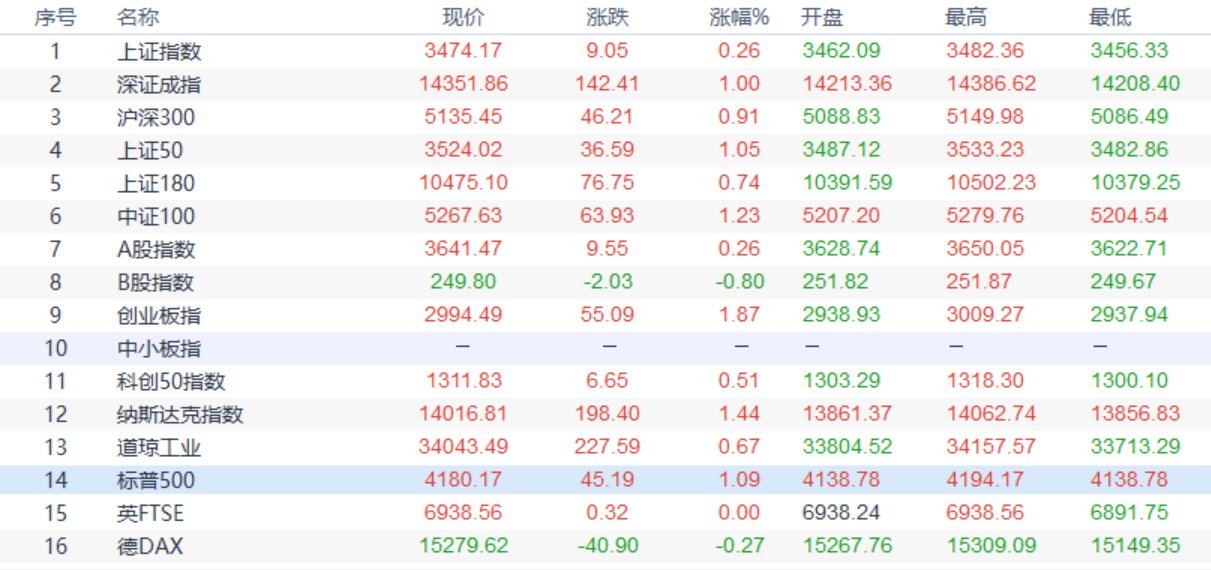Select the 道琼工业 row name
The height and width of the screenshot is (570, 1211).
tap(159, 447)
